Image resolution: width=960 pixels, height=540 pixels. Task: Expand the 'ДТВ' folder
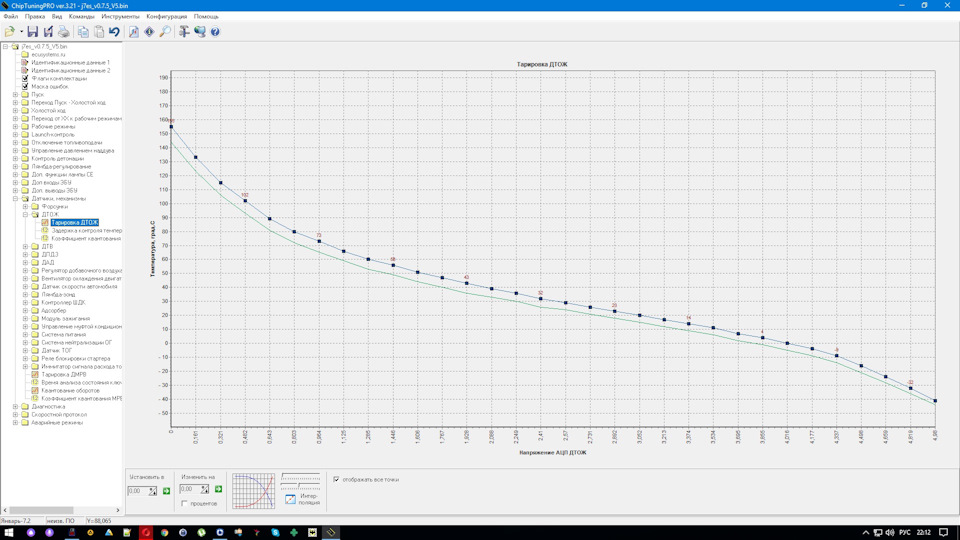click(26, 247)
